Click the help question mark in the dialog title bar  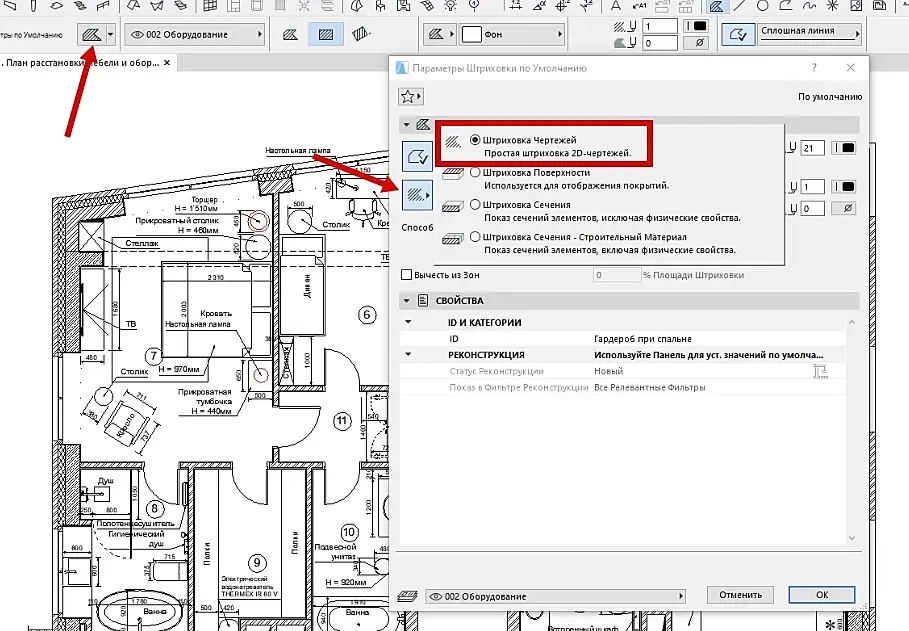click(813, 67)
